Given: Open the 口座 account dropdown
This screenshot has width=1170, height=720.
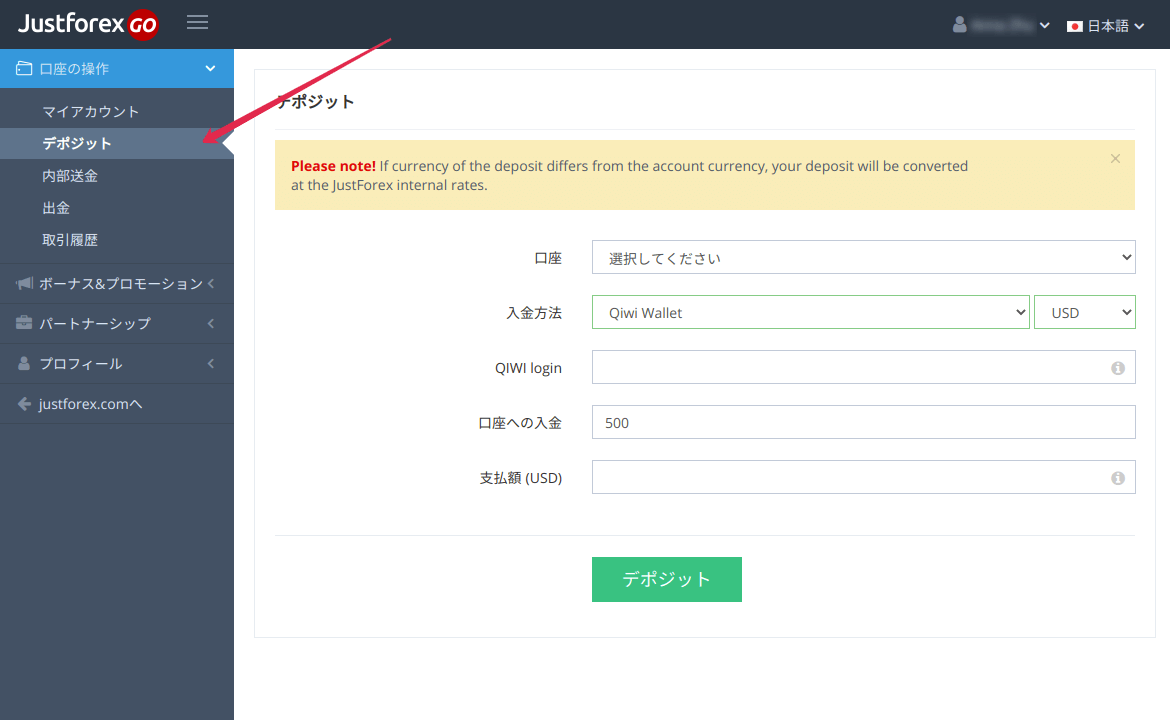Looking at the screenshot, I should click(863, 257).
